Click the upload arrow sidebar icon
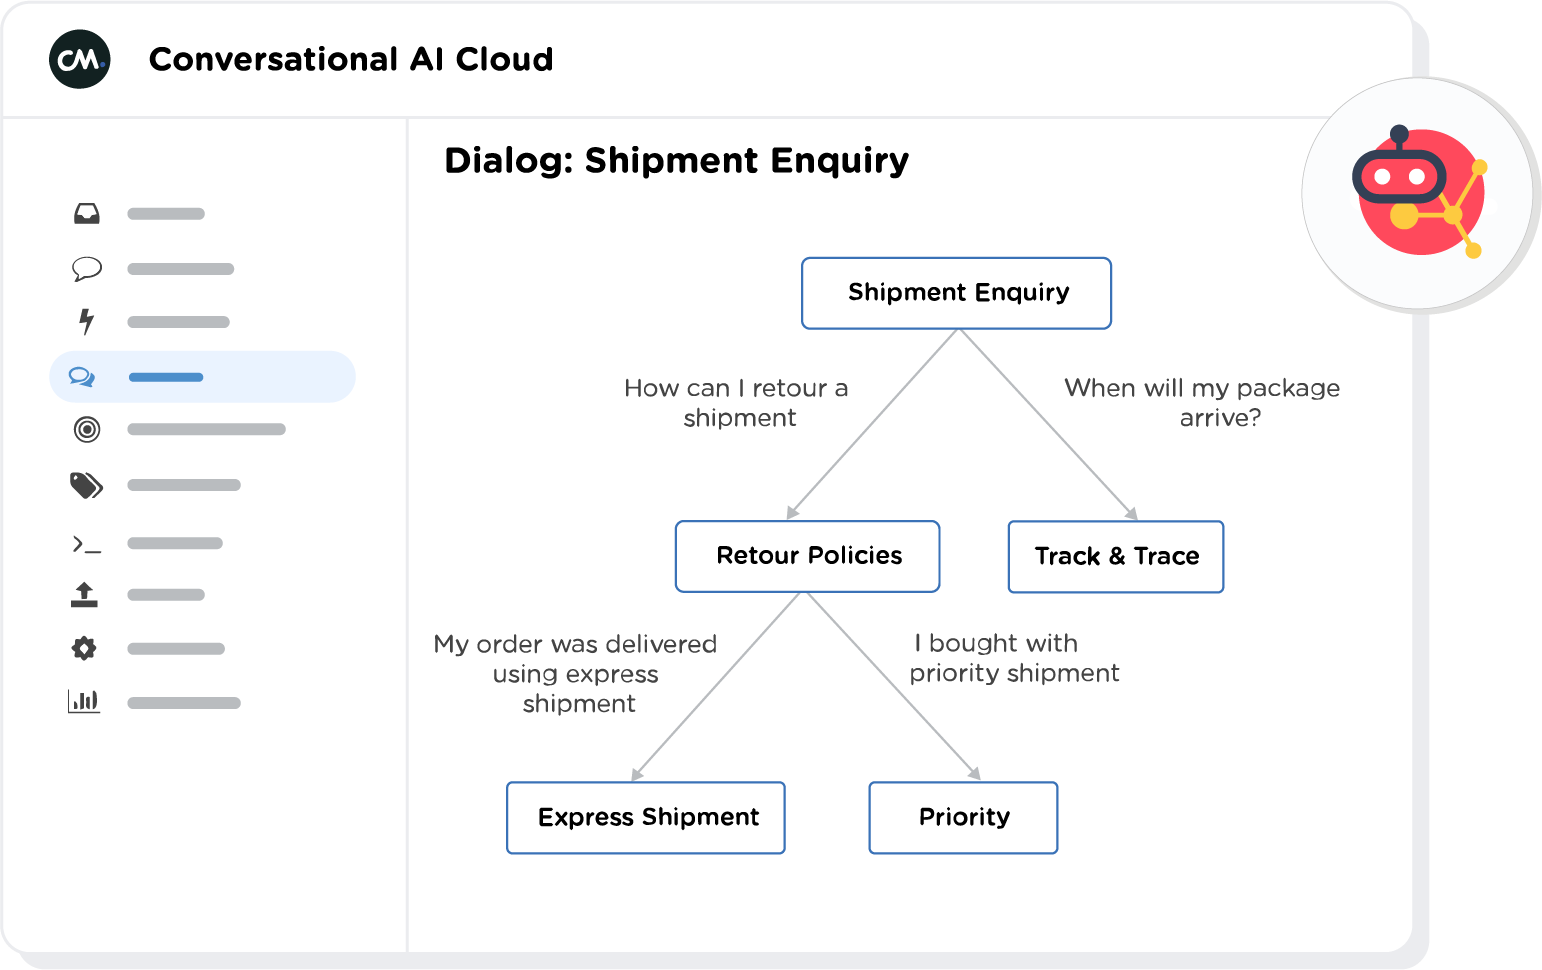 point(85,595)
